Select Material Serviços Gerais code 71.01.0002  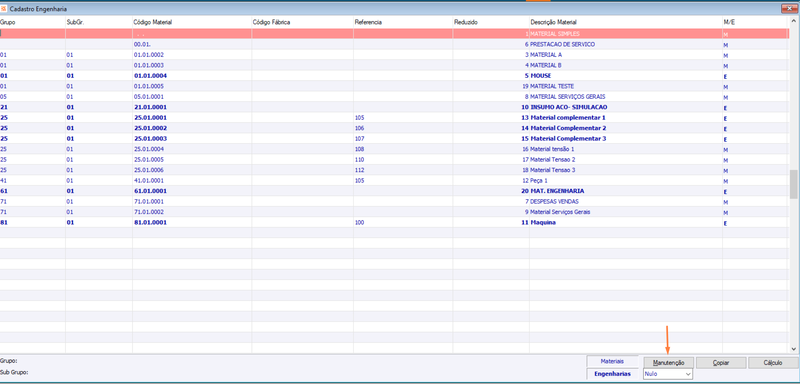(x=394, y=212)
